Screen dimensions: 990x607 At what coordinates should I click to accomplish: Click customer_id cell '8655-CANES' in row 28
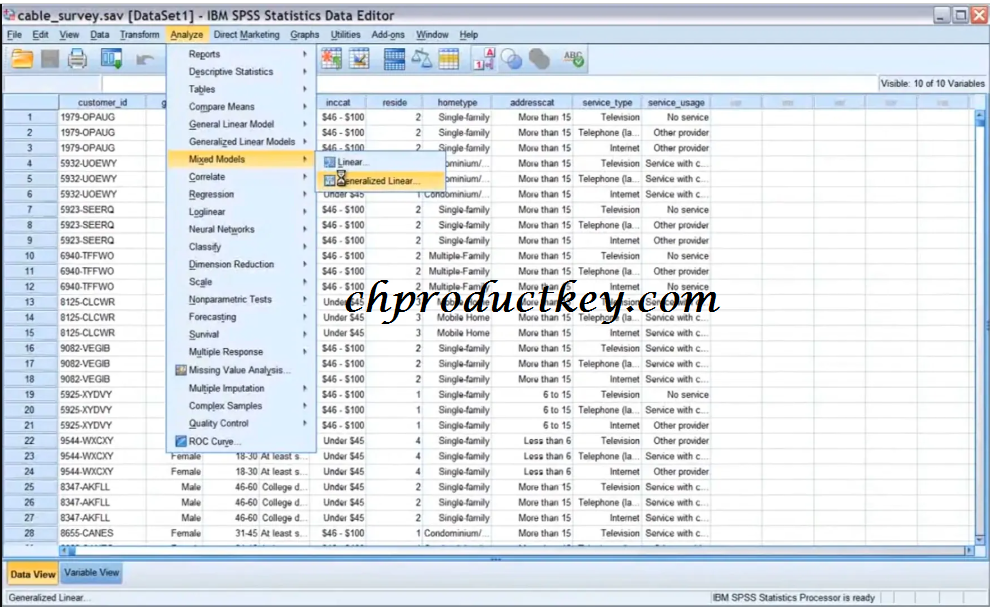pos(102,533)
